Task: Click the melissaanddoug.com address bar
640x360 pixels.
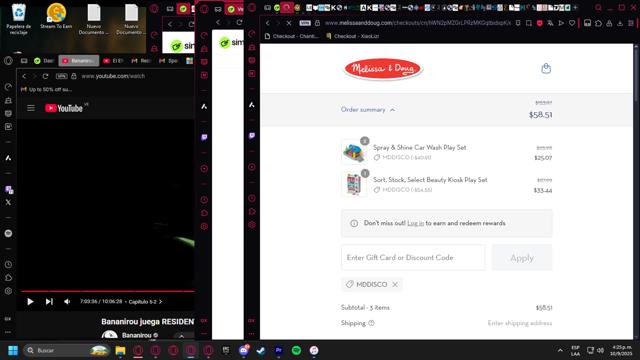Action: [x=418, y=23]
